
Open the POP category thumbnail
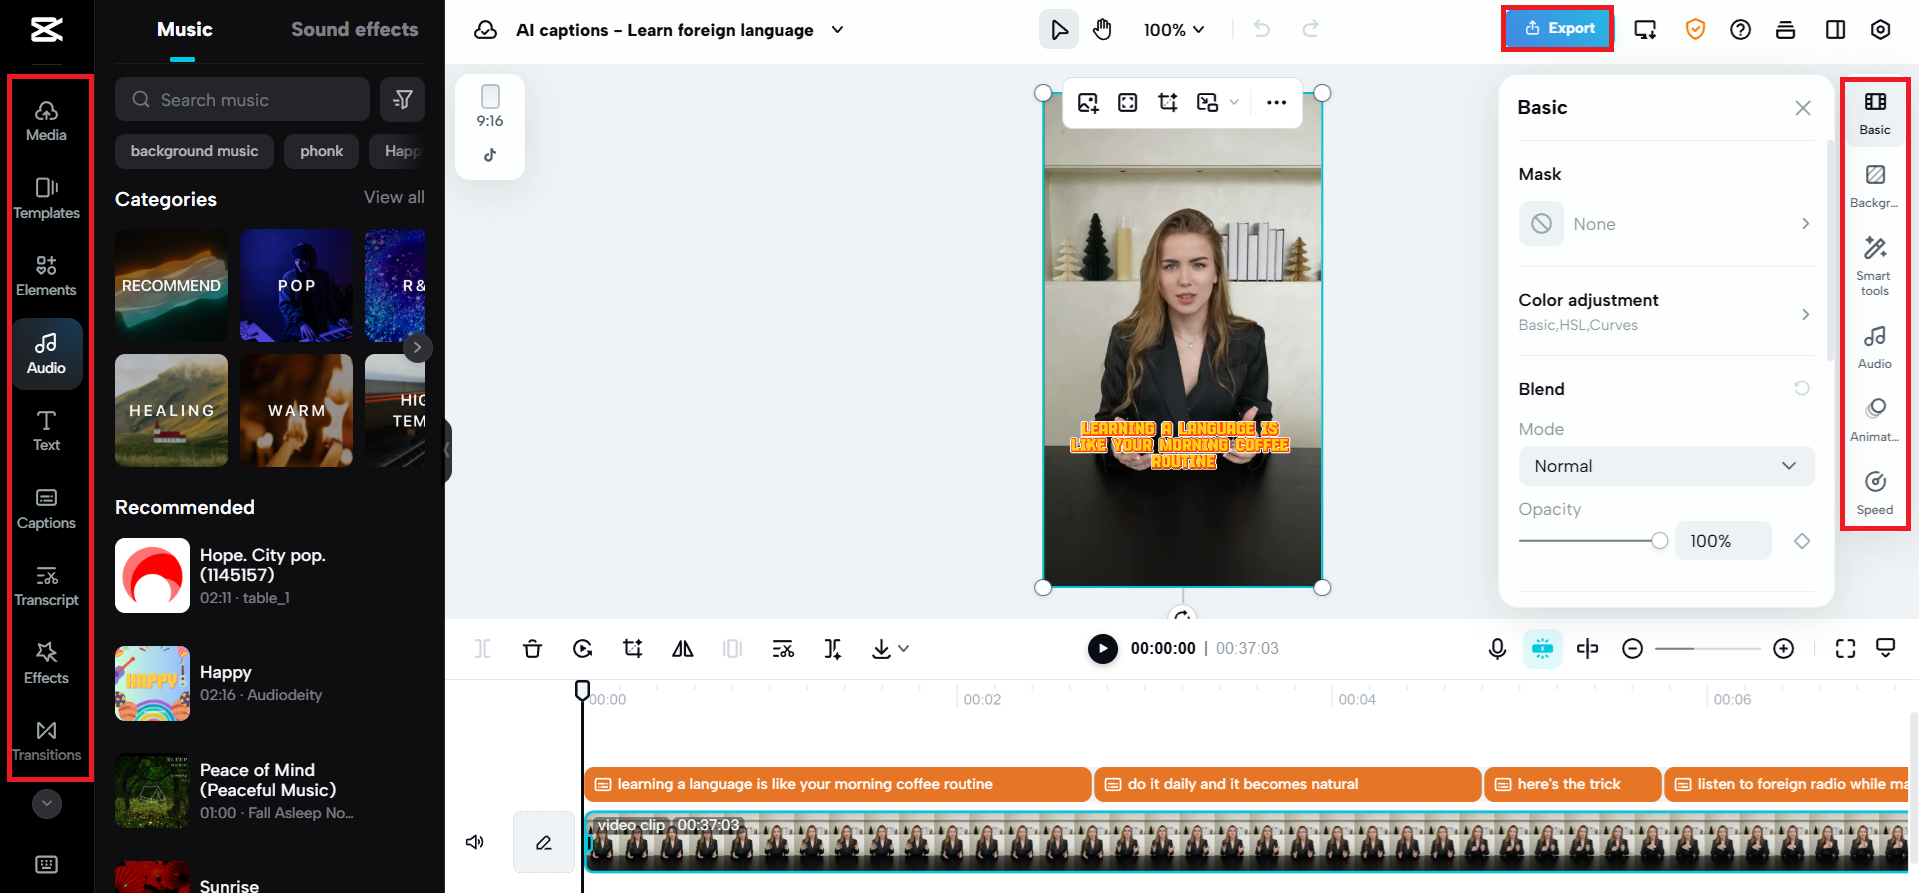(x=296, y=286)
